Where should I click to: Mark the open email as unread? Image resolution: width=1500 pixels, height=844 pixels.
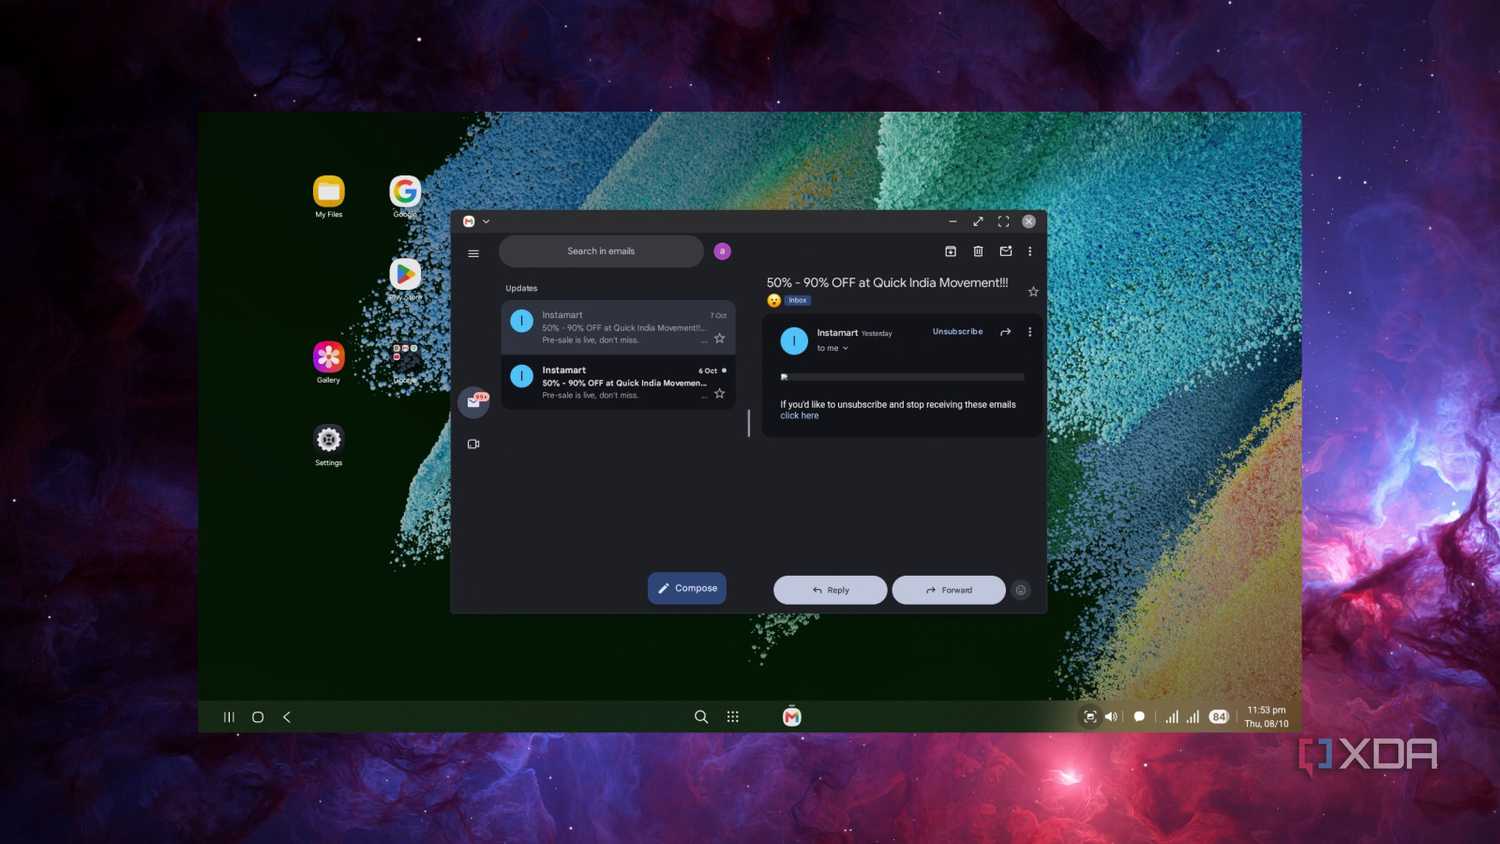(x=1006, y=251)
